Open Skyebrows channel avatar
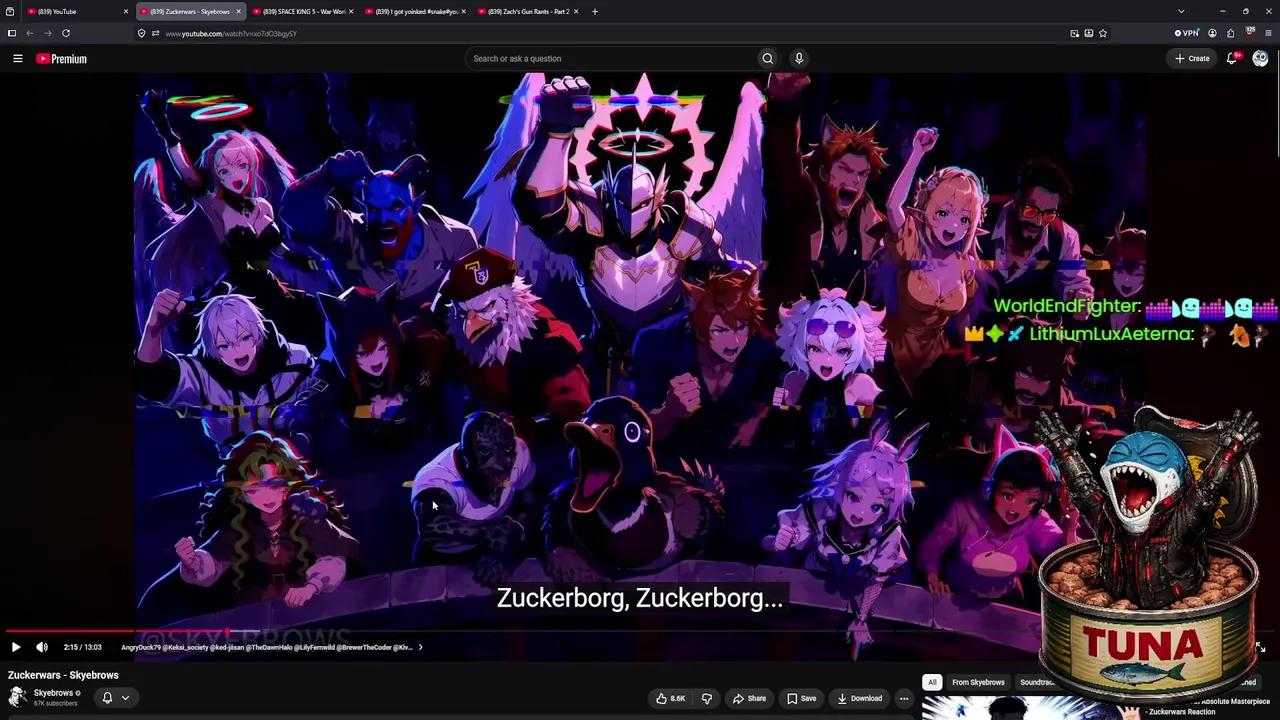1280x720 pixels. [x=18, y=697]
